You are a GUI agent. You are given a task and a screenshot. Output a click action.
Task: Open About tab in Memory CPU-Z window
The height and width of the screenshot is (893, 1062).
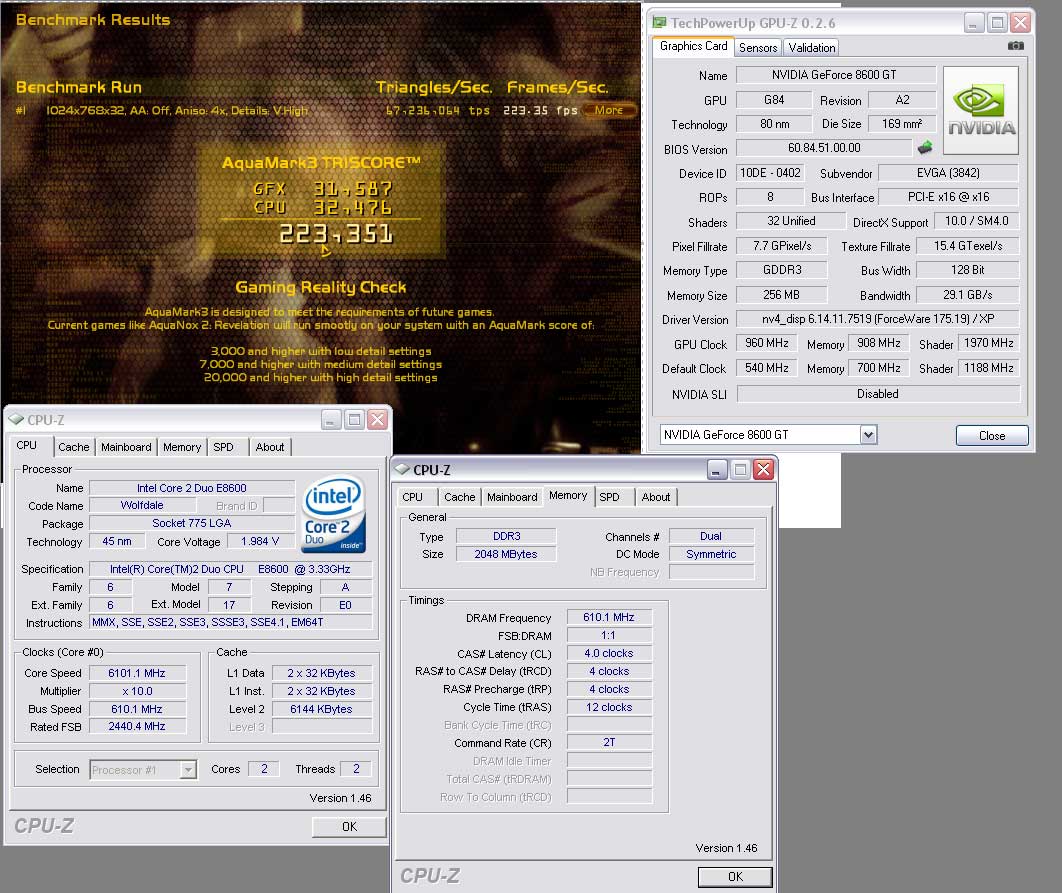656,497
